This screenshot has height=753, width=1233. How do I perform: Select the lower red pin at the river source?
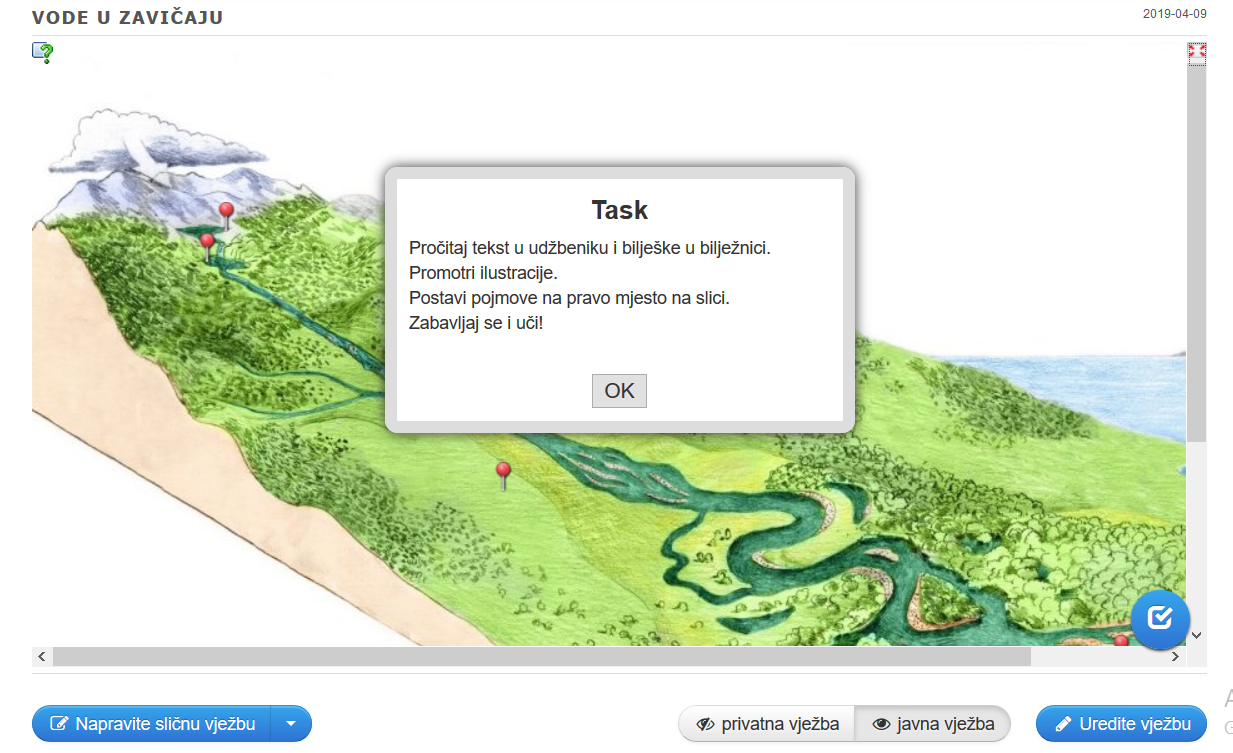pyautogui.click(x=207, y=243)
